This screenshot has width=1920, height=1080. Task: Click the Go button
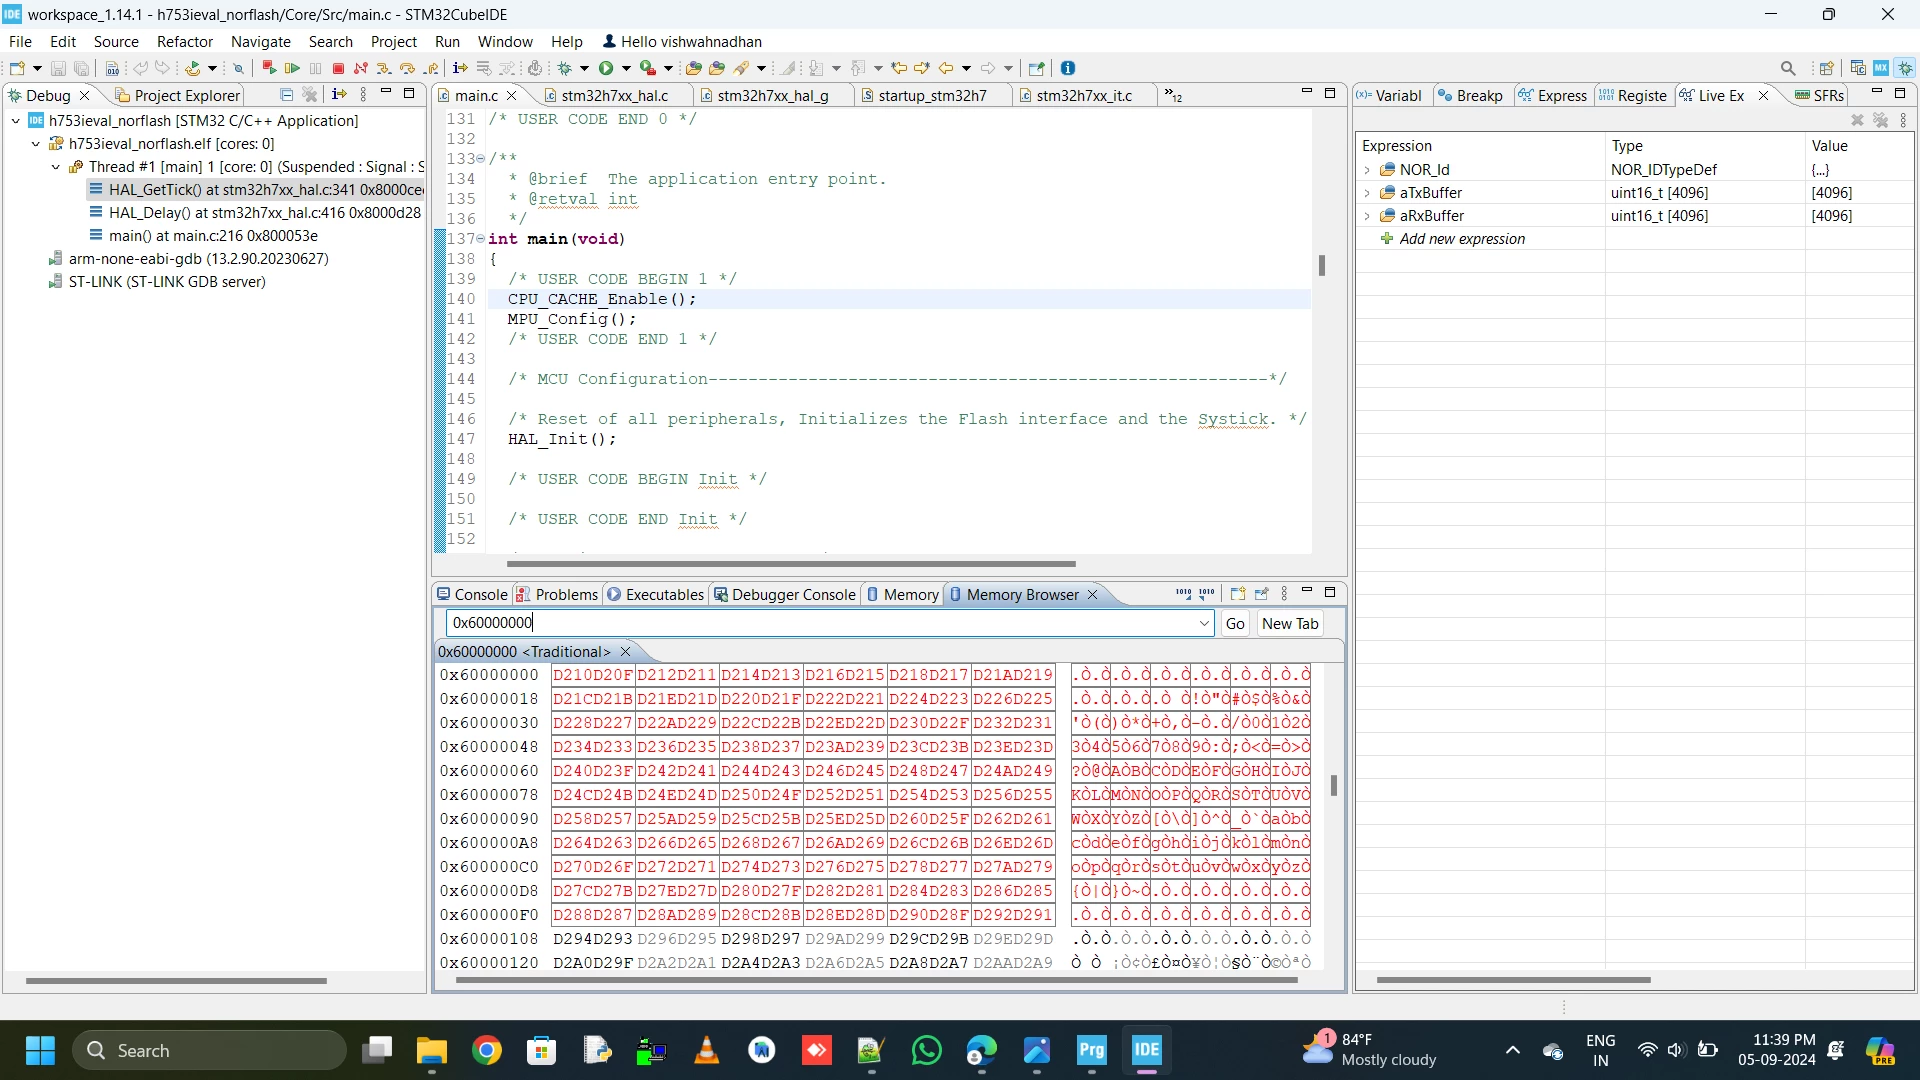(1235, 623)
